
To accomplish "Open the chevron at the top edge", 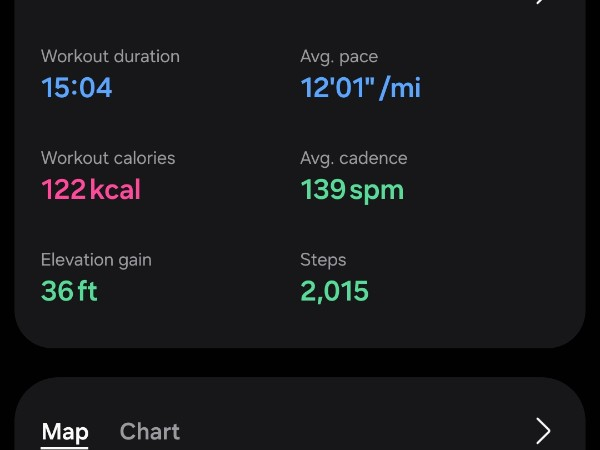I will [x=541, y=3].
